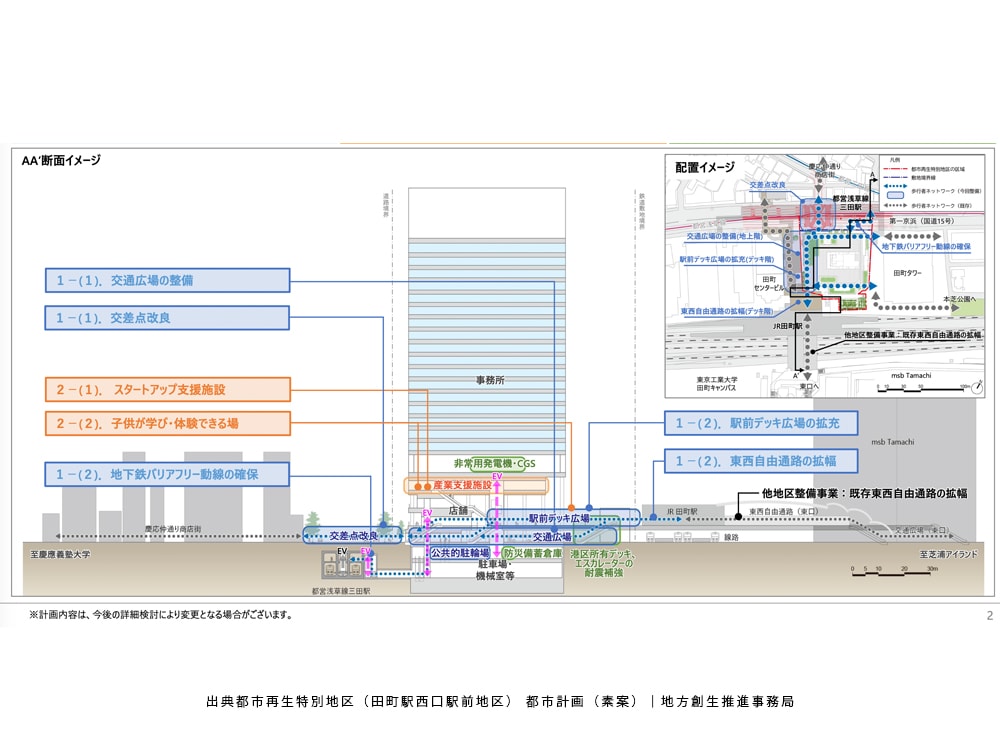This screenshot has height=750, width=1000.
Task: Click the 2-(2) 子供が学び・体験できる場 label
Action: pos(167,423)
